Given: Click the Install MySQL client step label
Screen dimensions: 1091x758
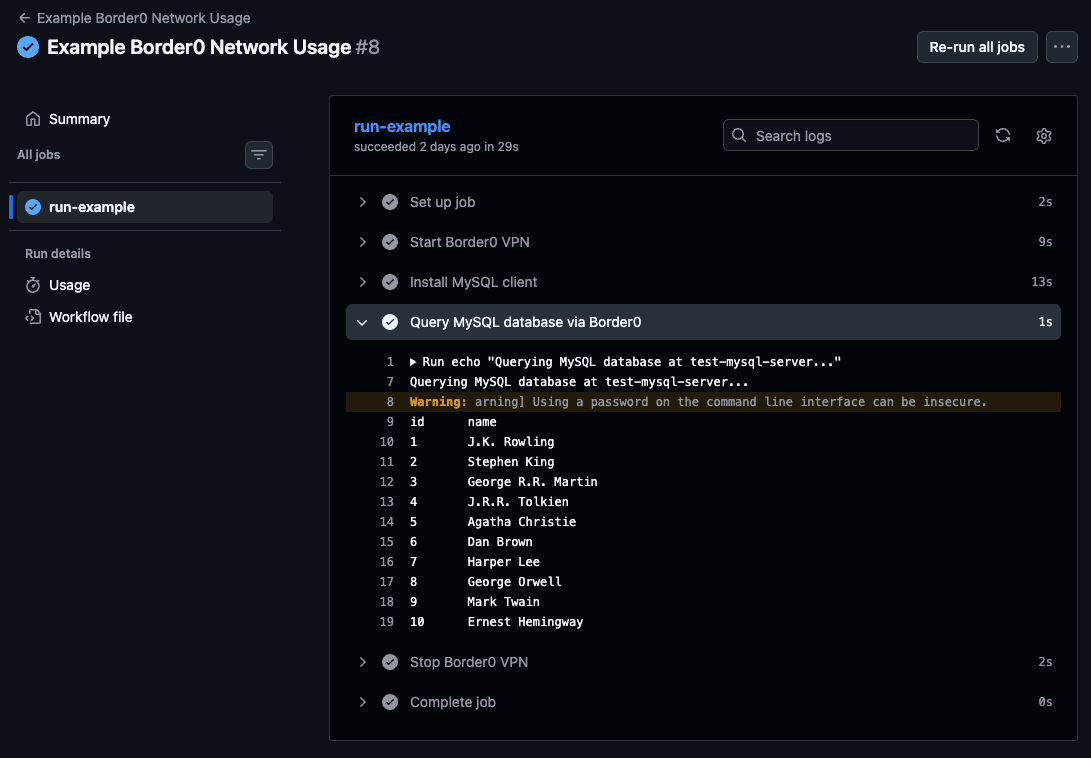Looking at the screenshot, I should [473, 282].
